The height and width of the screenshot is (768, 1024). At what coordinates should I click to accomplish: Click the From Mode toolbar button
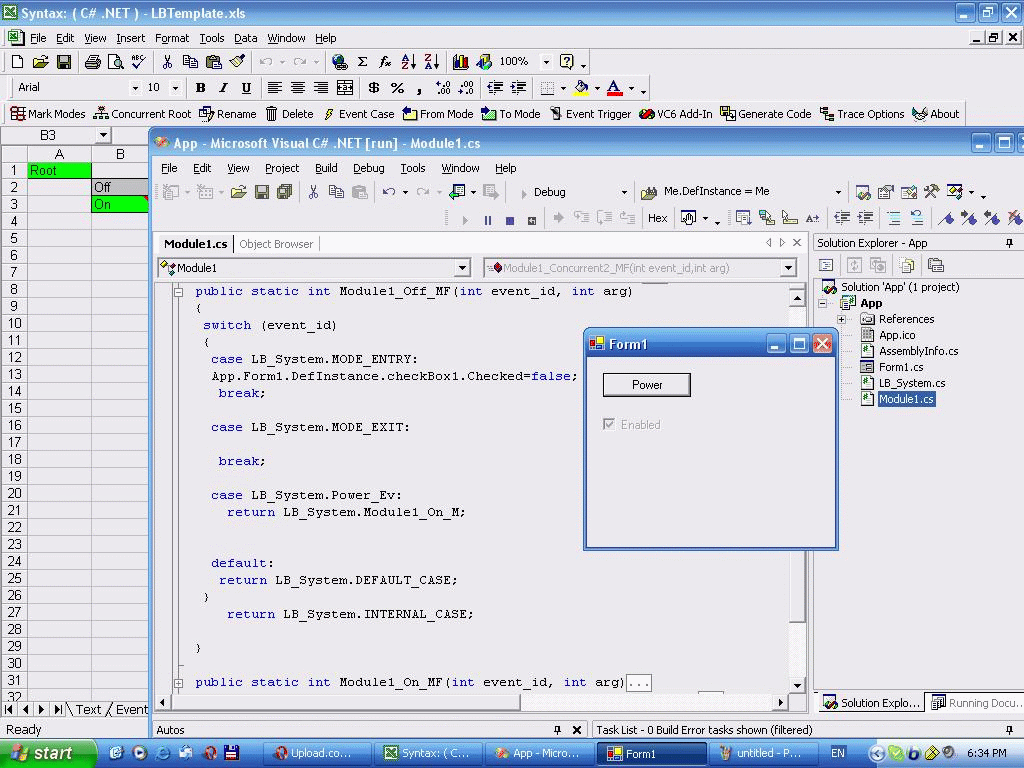[x=438, y=114]
